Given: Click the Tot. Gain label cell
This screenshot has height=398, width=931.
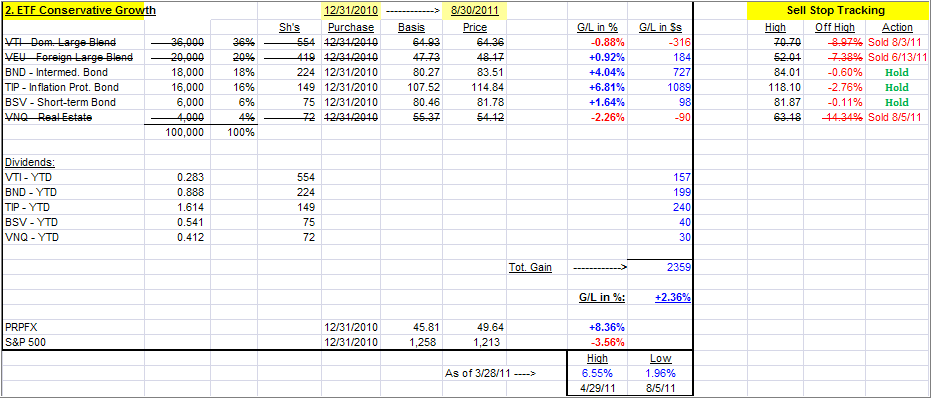Looking at the screenshot, I should click(x=531, y=267).
